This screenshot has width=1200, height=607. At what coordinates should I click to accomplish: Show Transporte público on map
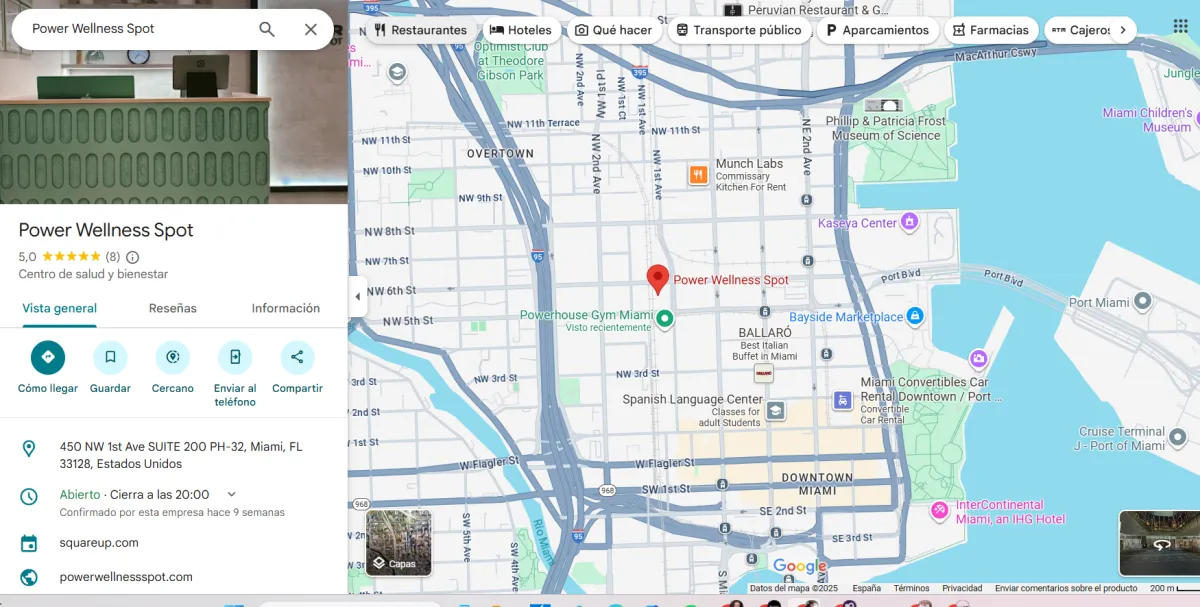[x=738, y=30]
